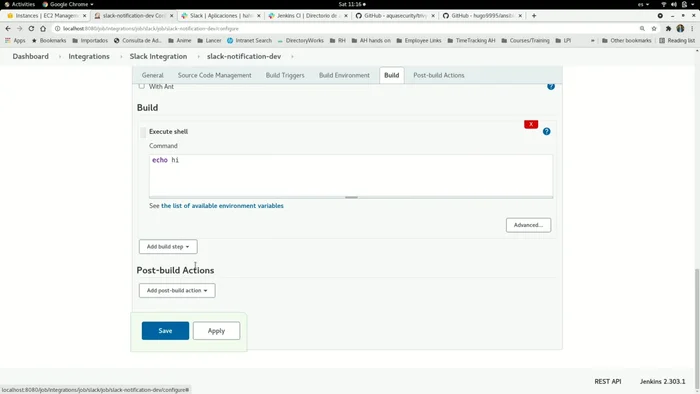Image resolution: width=700 pixels, height=394 pixels.
Task: Reload the current page
Action: 31,29
